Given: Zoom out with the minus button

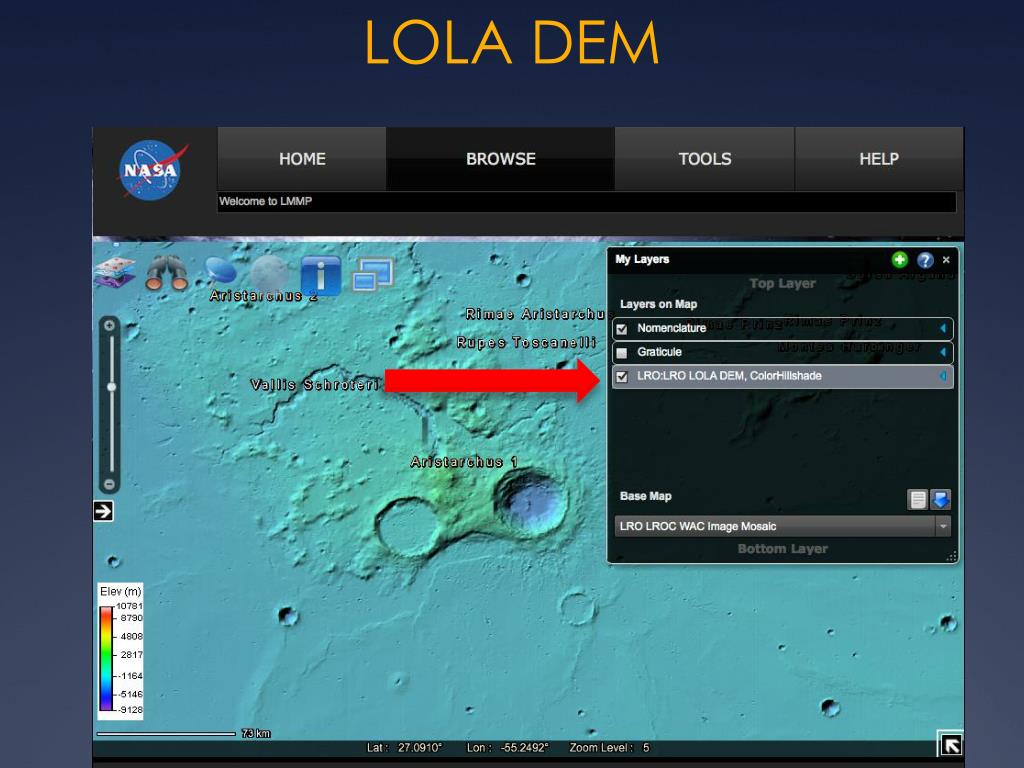Looking at the screenshot, I should click(110, 485).
